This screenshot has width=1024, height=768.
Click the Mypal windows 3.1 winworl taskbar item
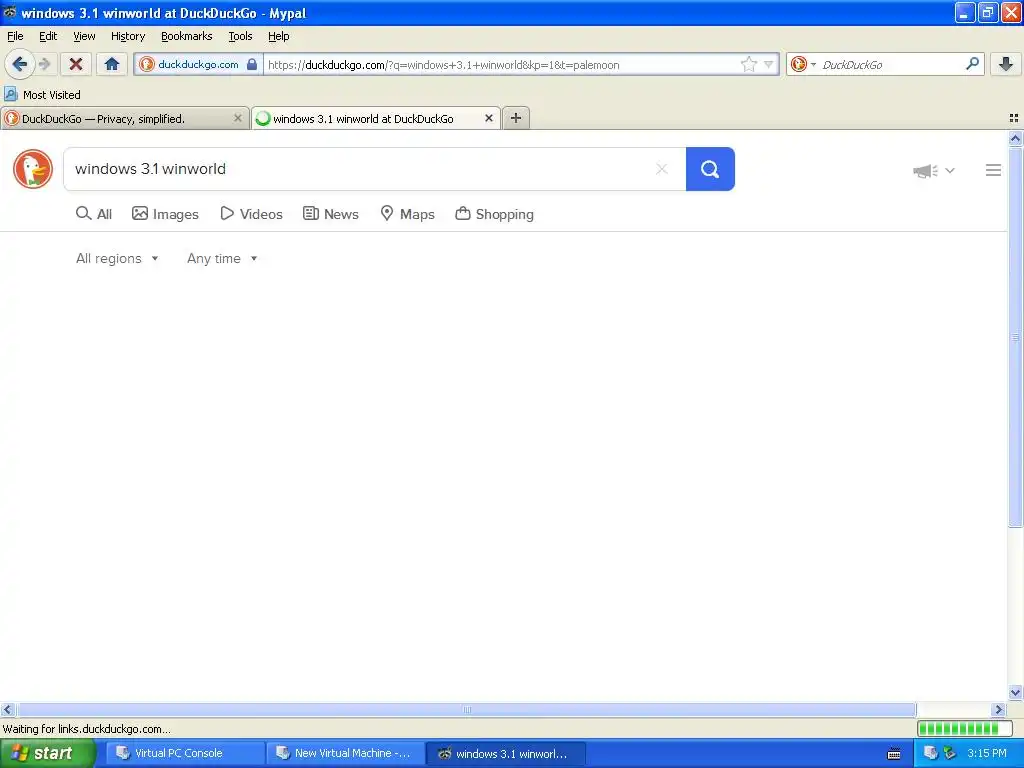click(505, 754)
